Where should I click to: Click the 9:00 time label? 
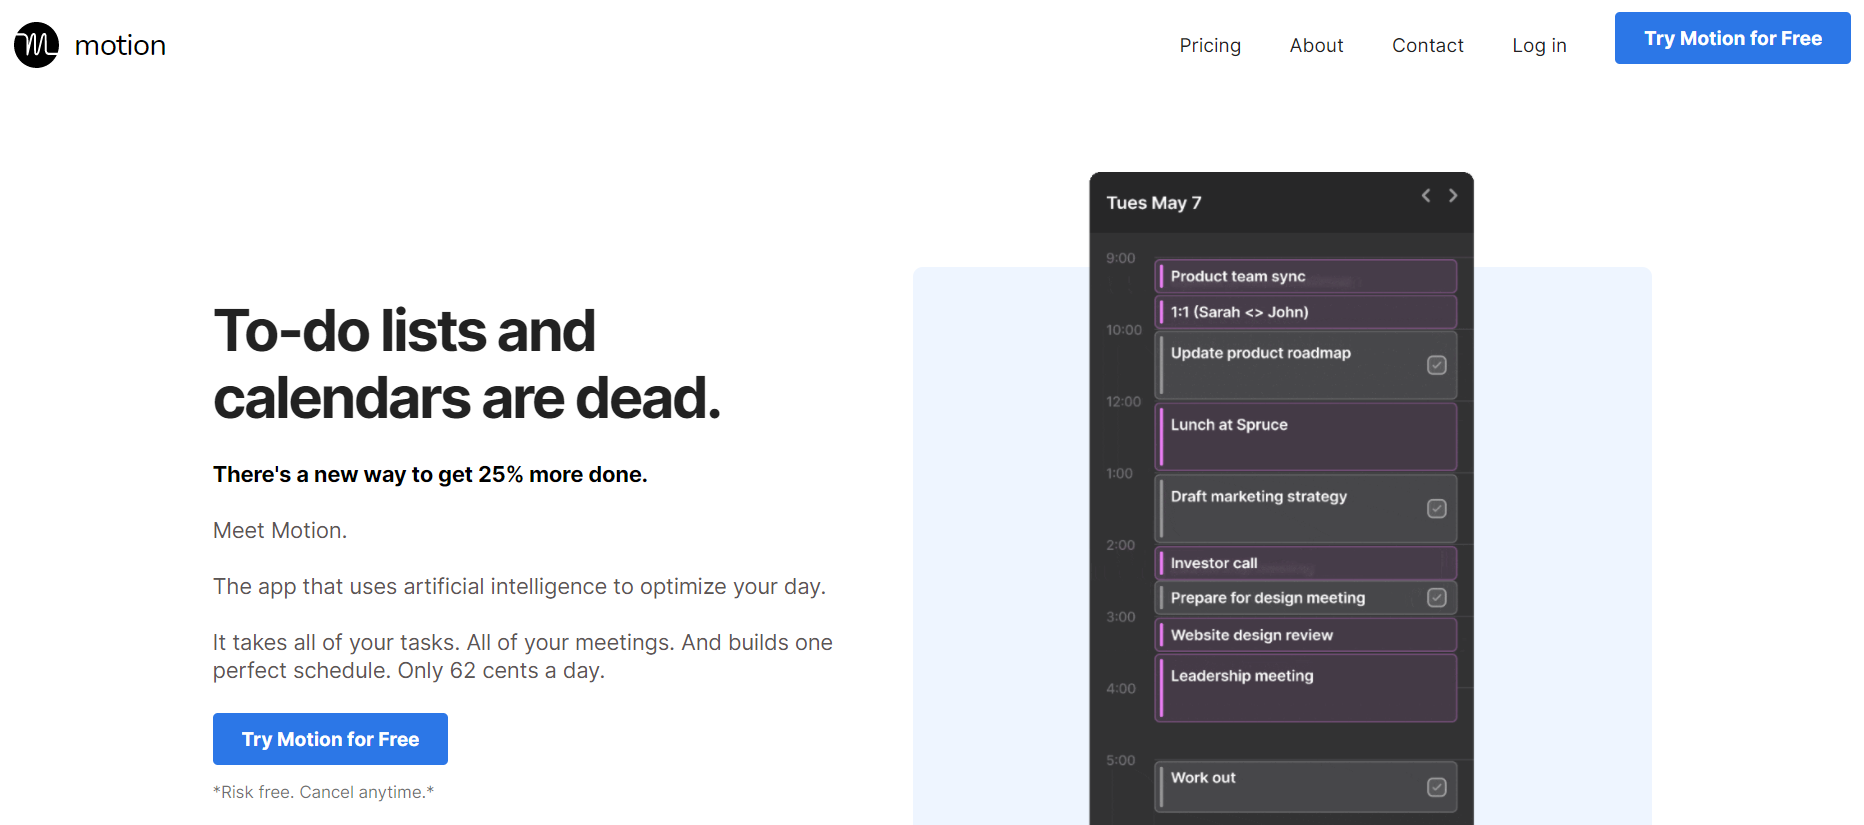coord(1120,258)
